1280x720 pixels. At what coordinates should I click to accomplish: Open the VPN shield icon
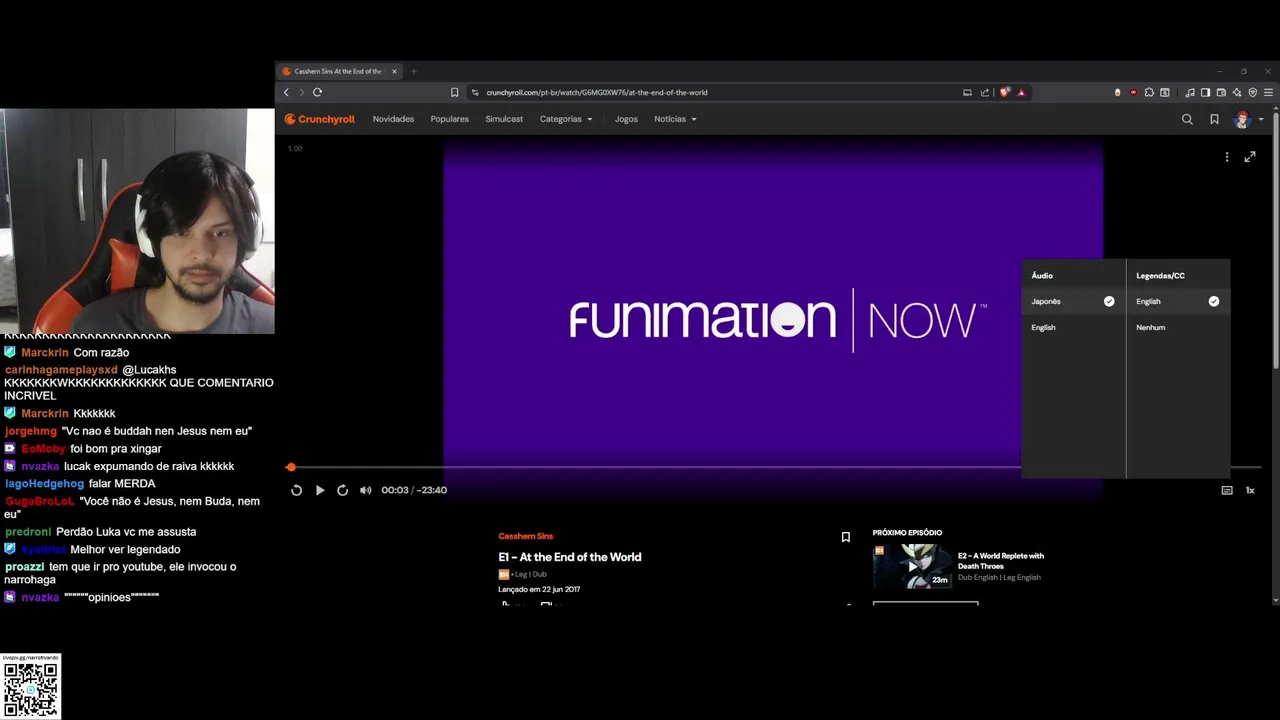coord(1253,92)
